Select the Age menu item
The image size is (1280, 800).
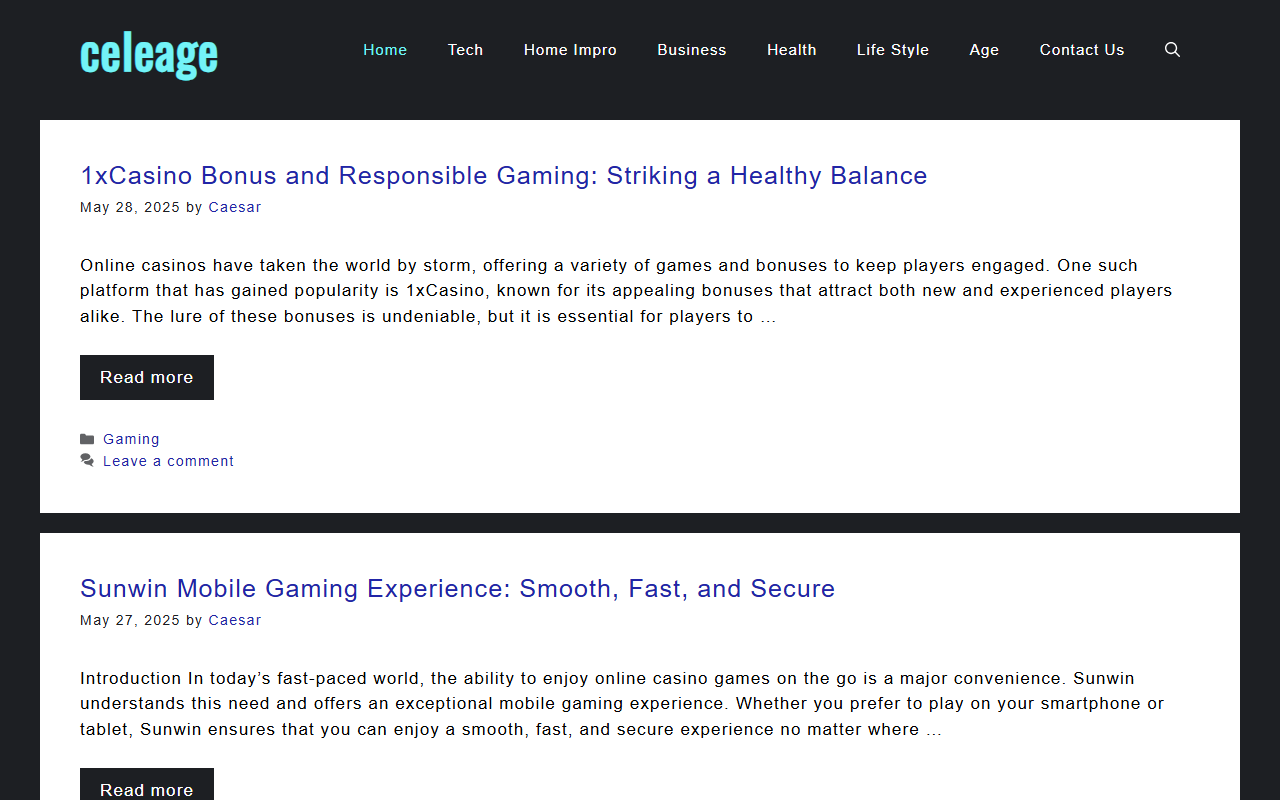984,50
